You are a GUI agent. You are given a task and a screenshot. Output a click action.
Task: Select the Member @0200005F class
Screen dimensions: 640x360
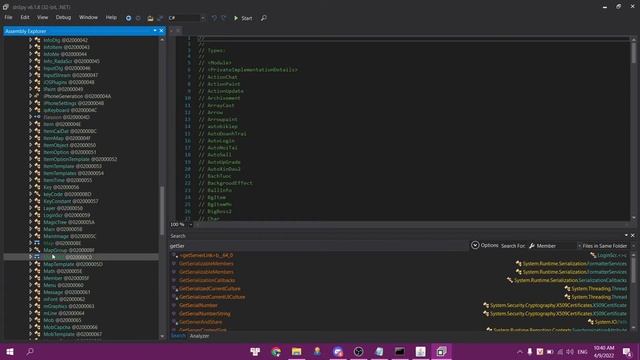tap(66, 278)
